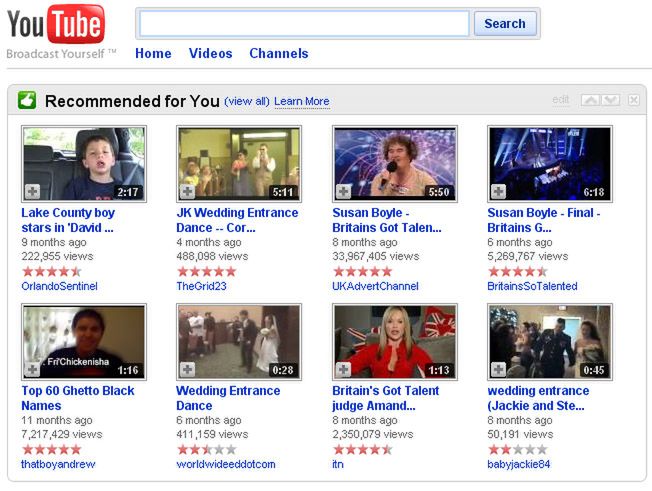652x491 pixels.
Task: Open BritainsSoTalented channel link
Action: pyautogui.click(x=533, y=286)
